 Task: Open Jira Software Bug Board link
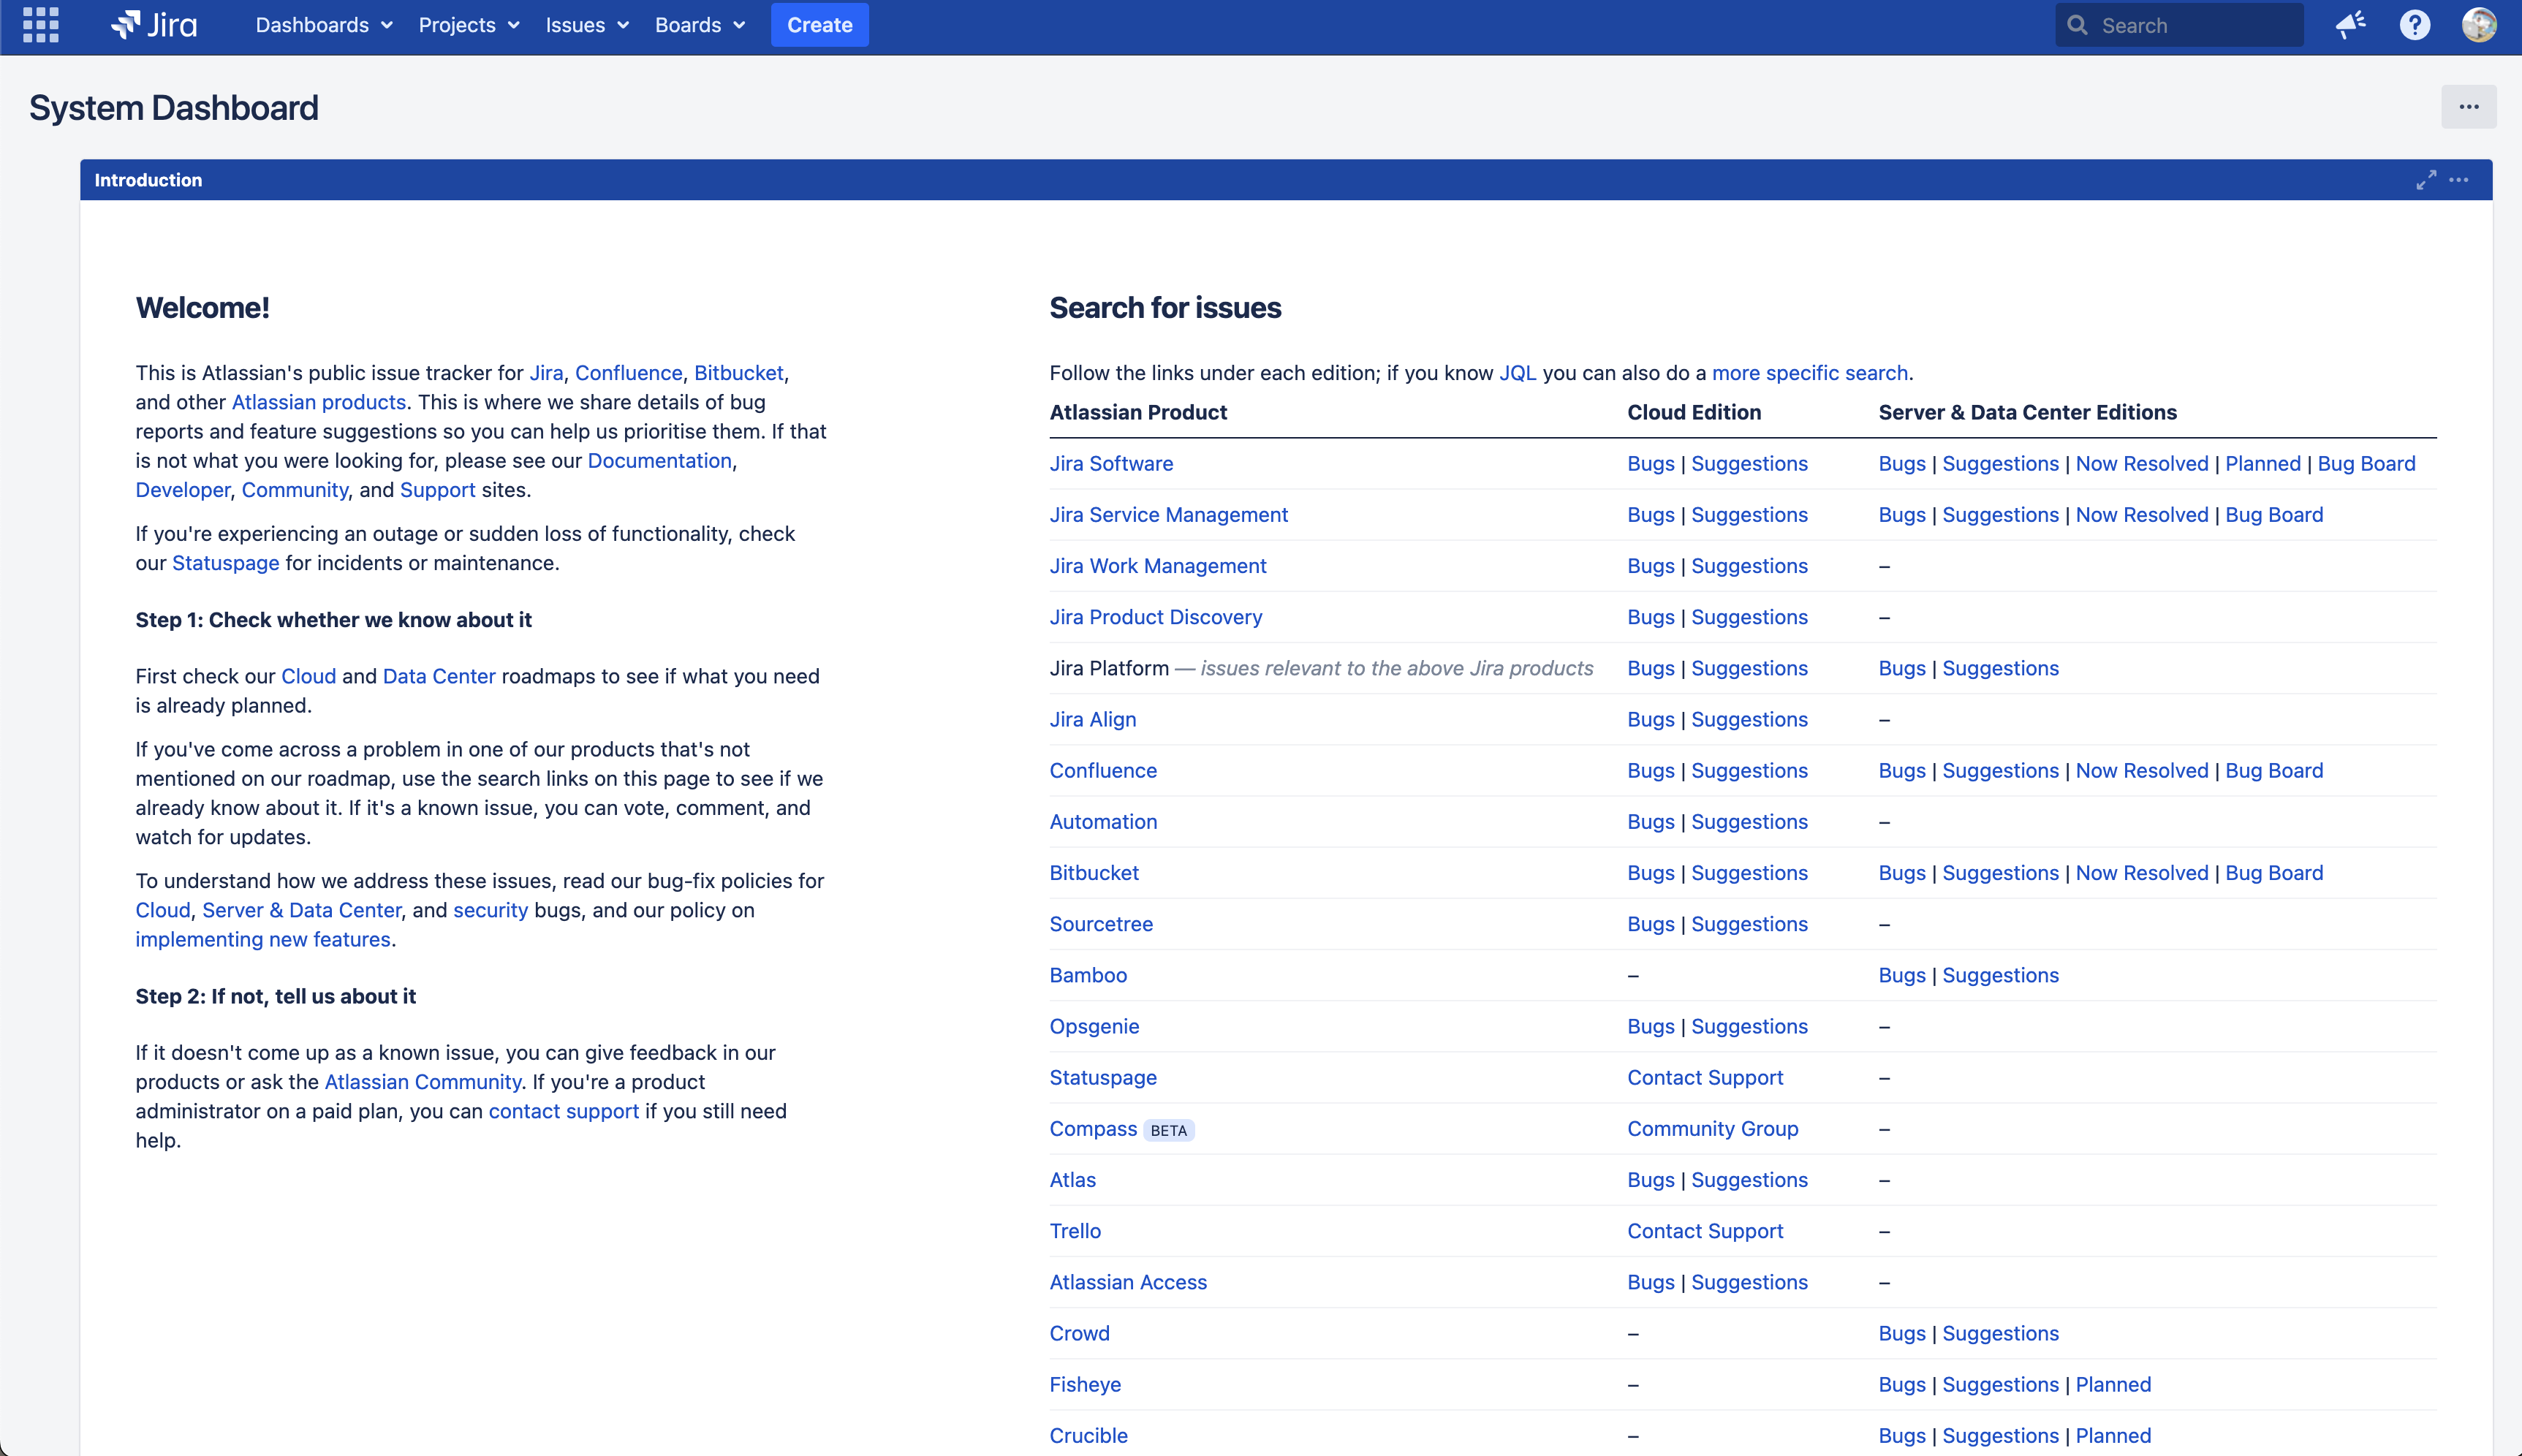2366,464
